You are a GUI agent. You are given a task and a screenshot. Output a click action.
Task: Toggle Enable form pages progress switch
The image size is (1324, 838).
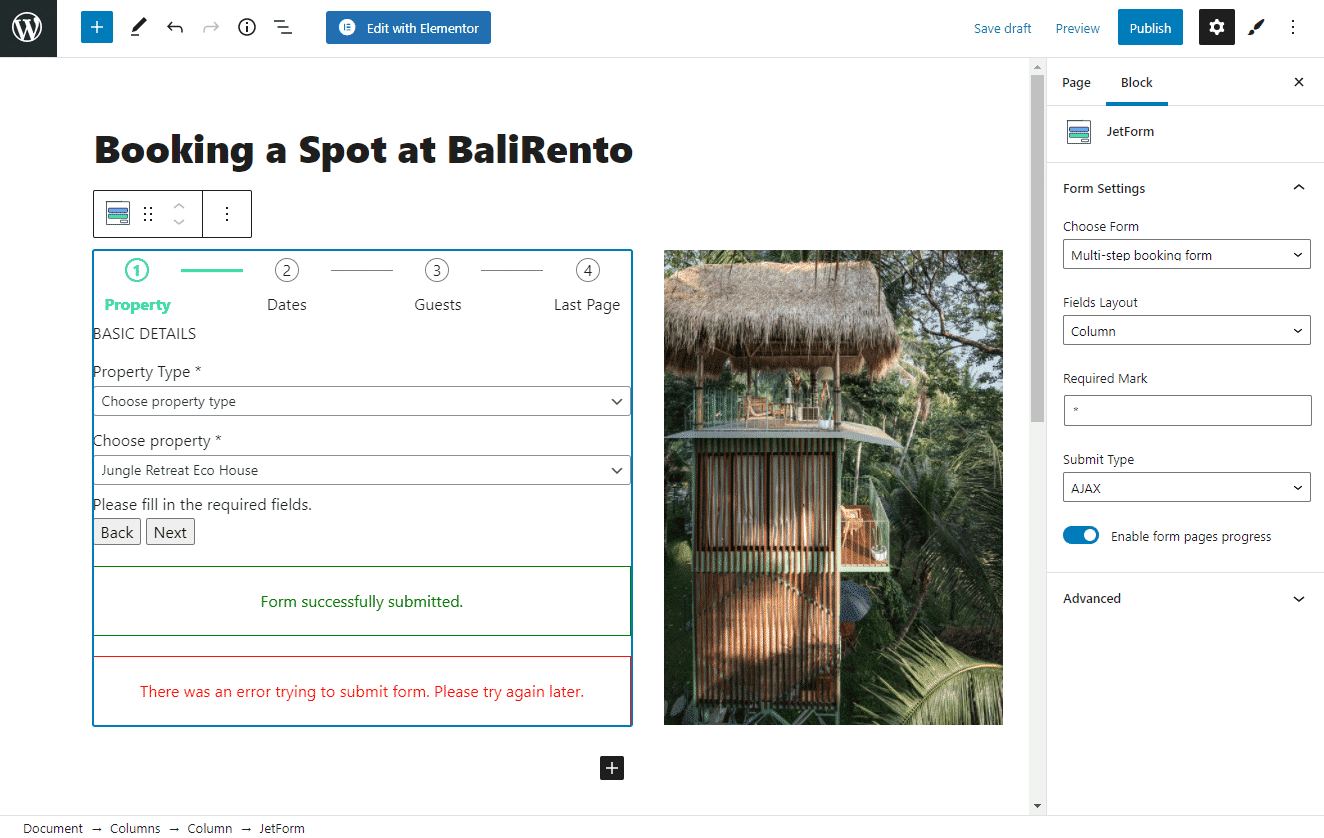[x=1081, y=536]
